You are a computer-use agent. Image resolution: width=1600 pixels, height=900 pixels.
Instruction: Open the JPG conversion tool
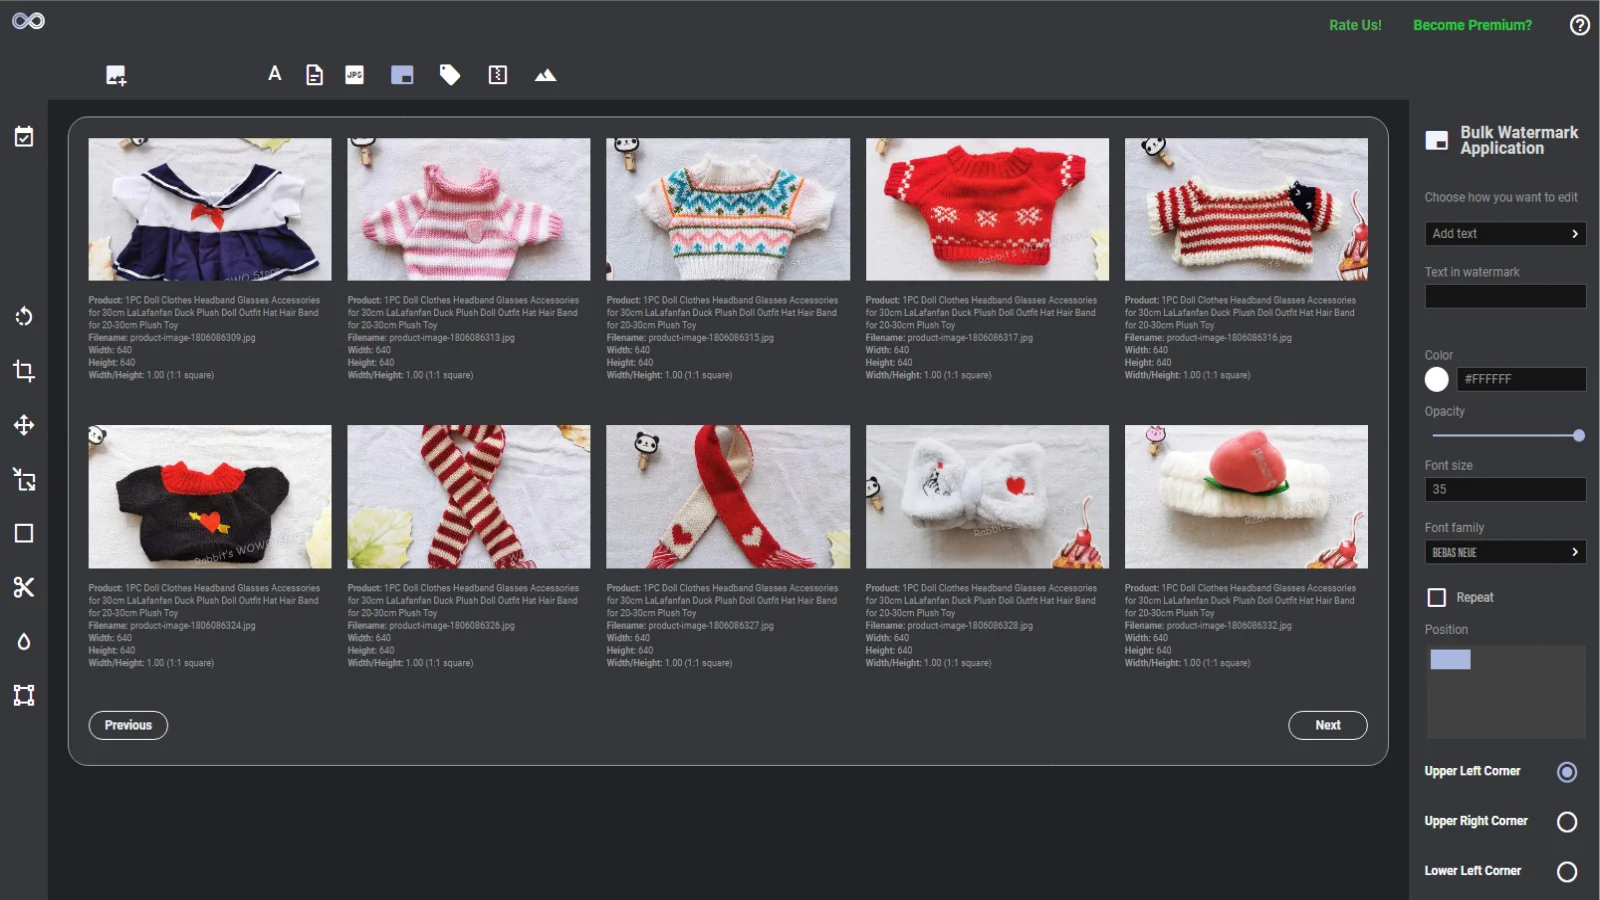(353, 74)
